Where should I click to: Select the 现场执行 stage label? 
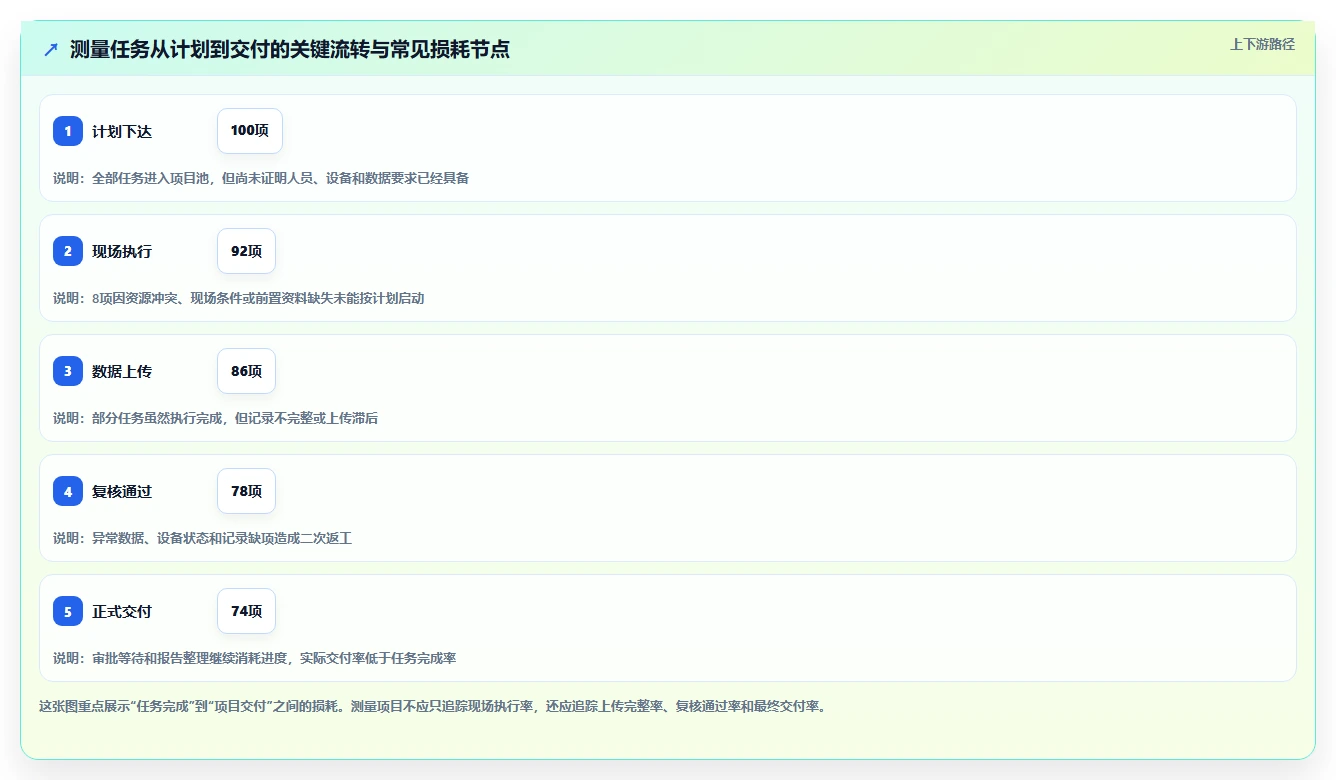(122, 252)
